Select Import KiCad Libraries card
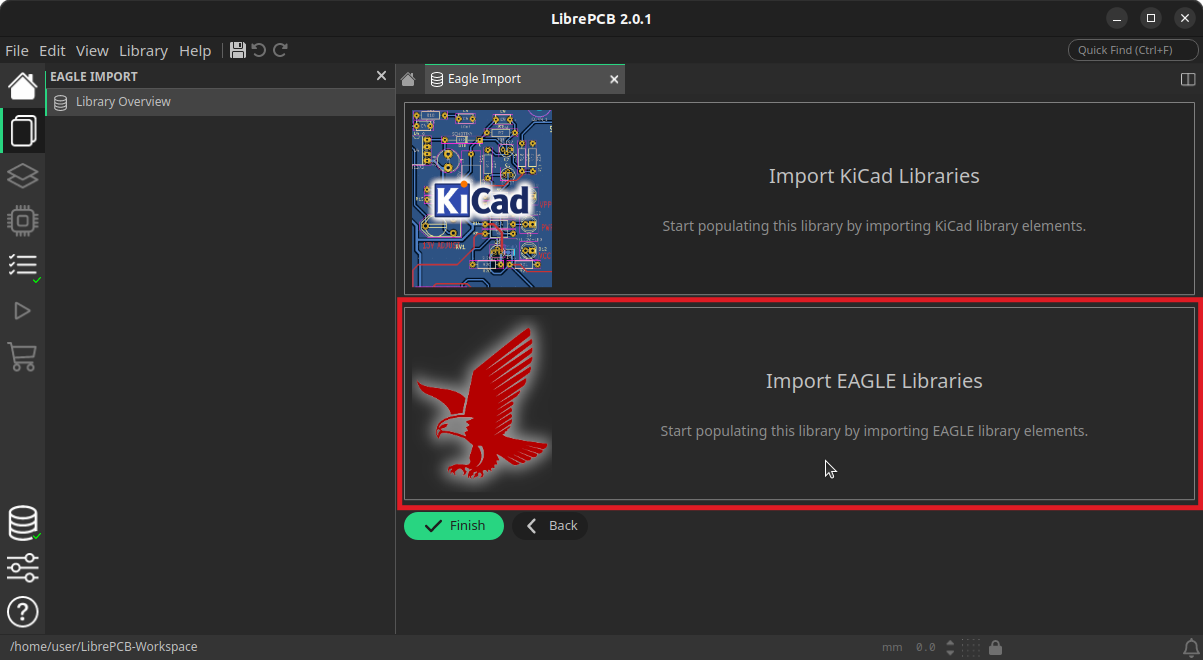Image resolution: width=1203 pixels, height=660 pixels. coord(799,198)
